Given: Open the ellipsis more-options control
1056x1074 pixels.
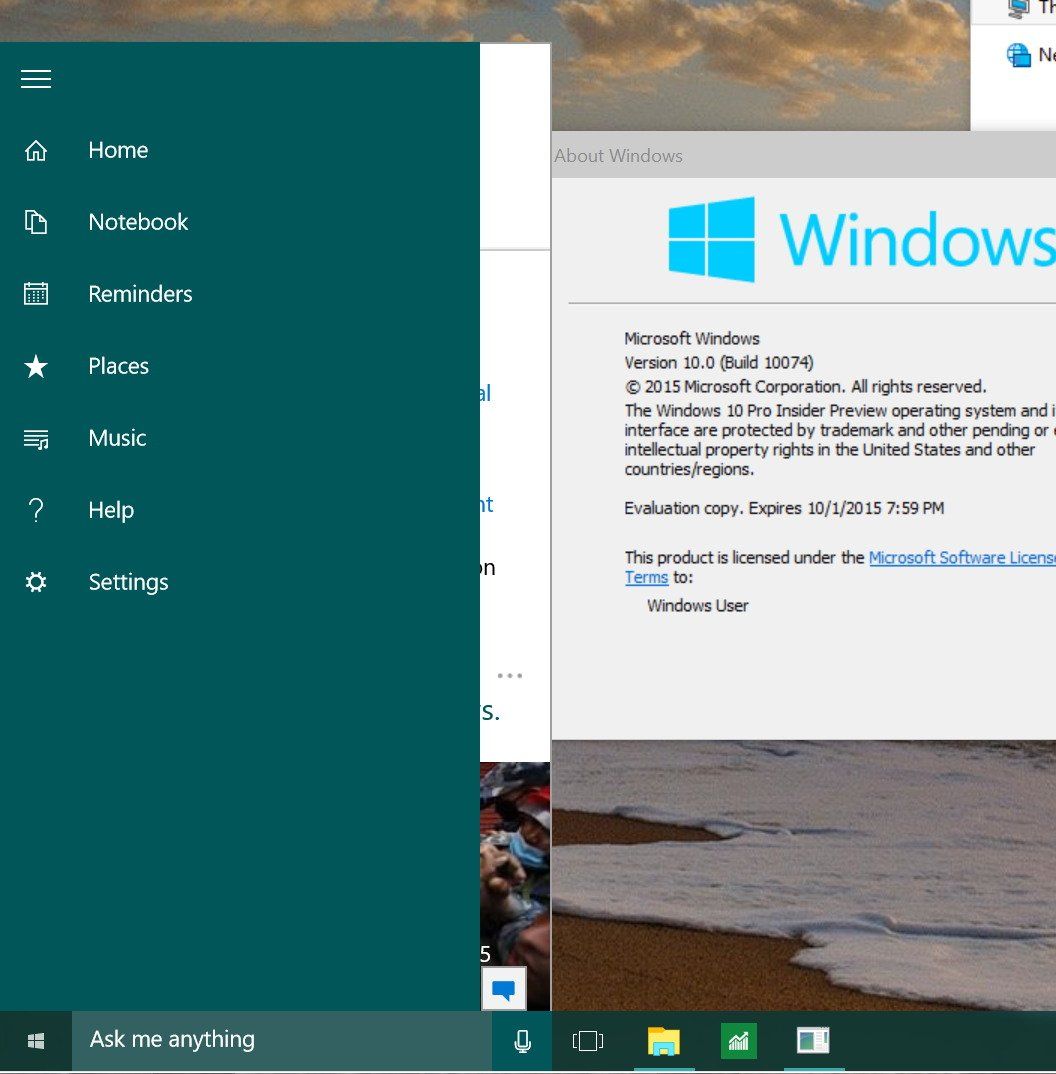Looking at the screenshot, I should (511, 675).
